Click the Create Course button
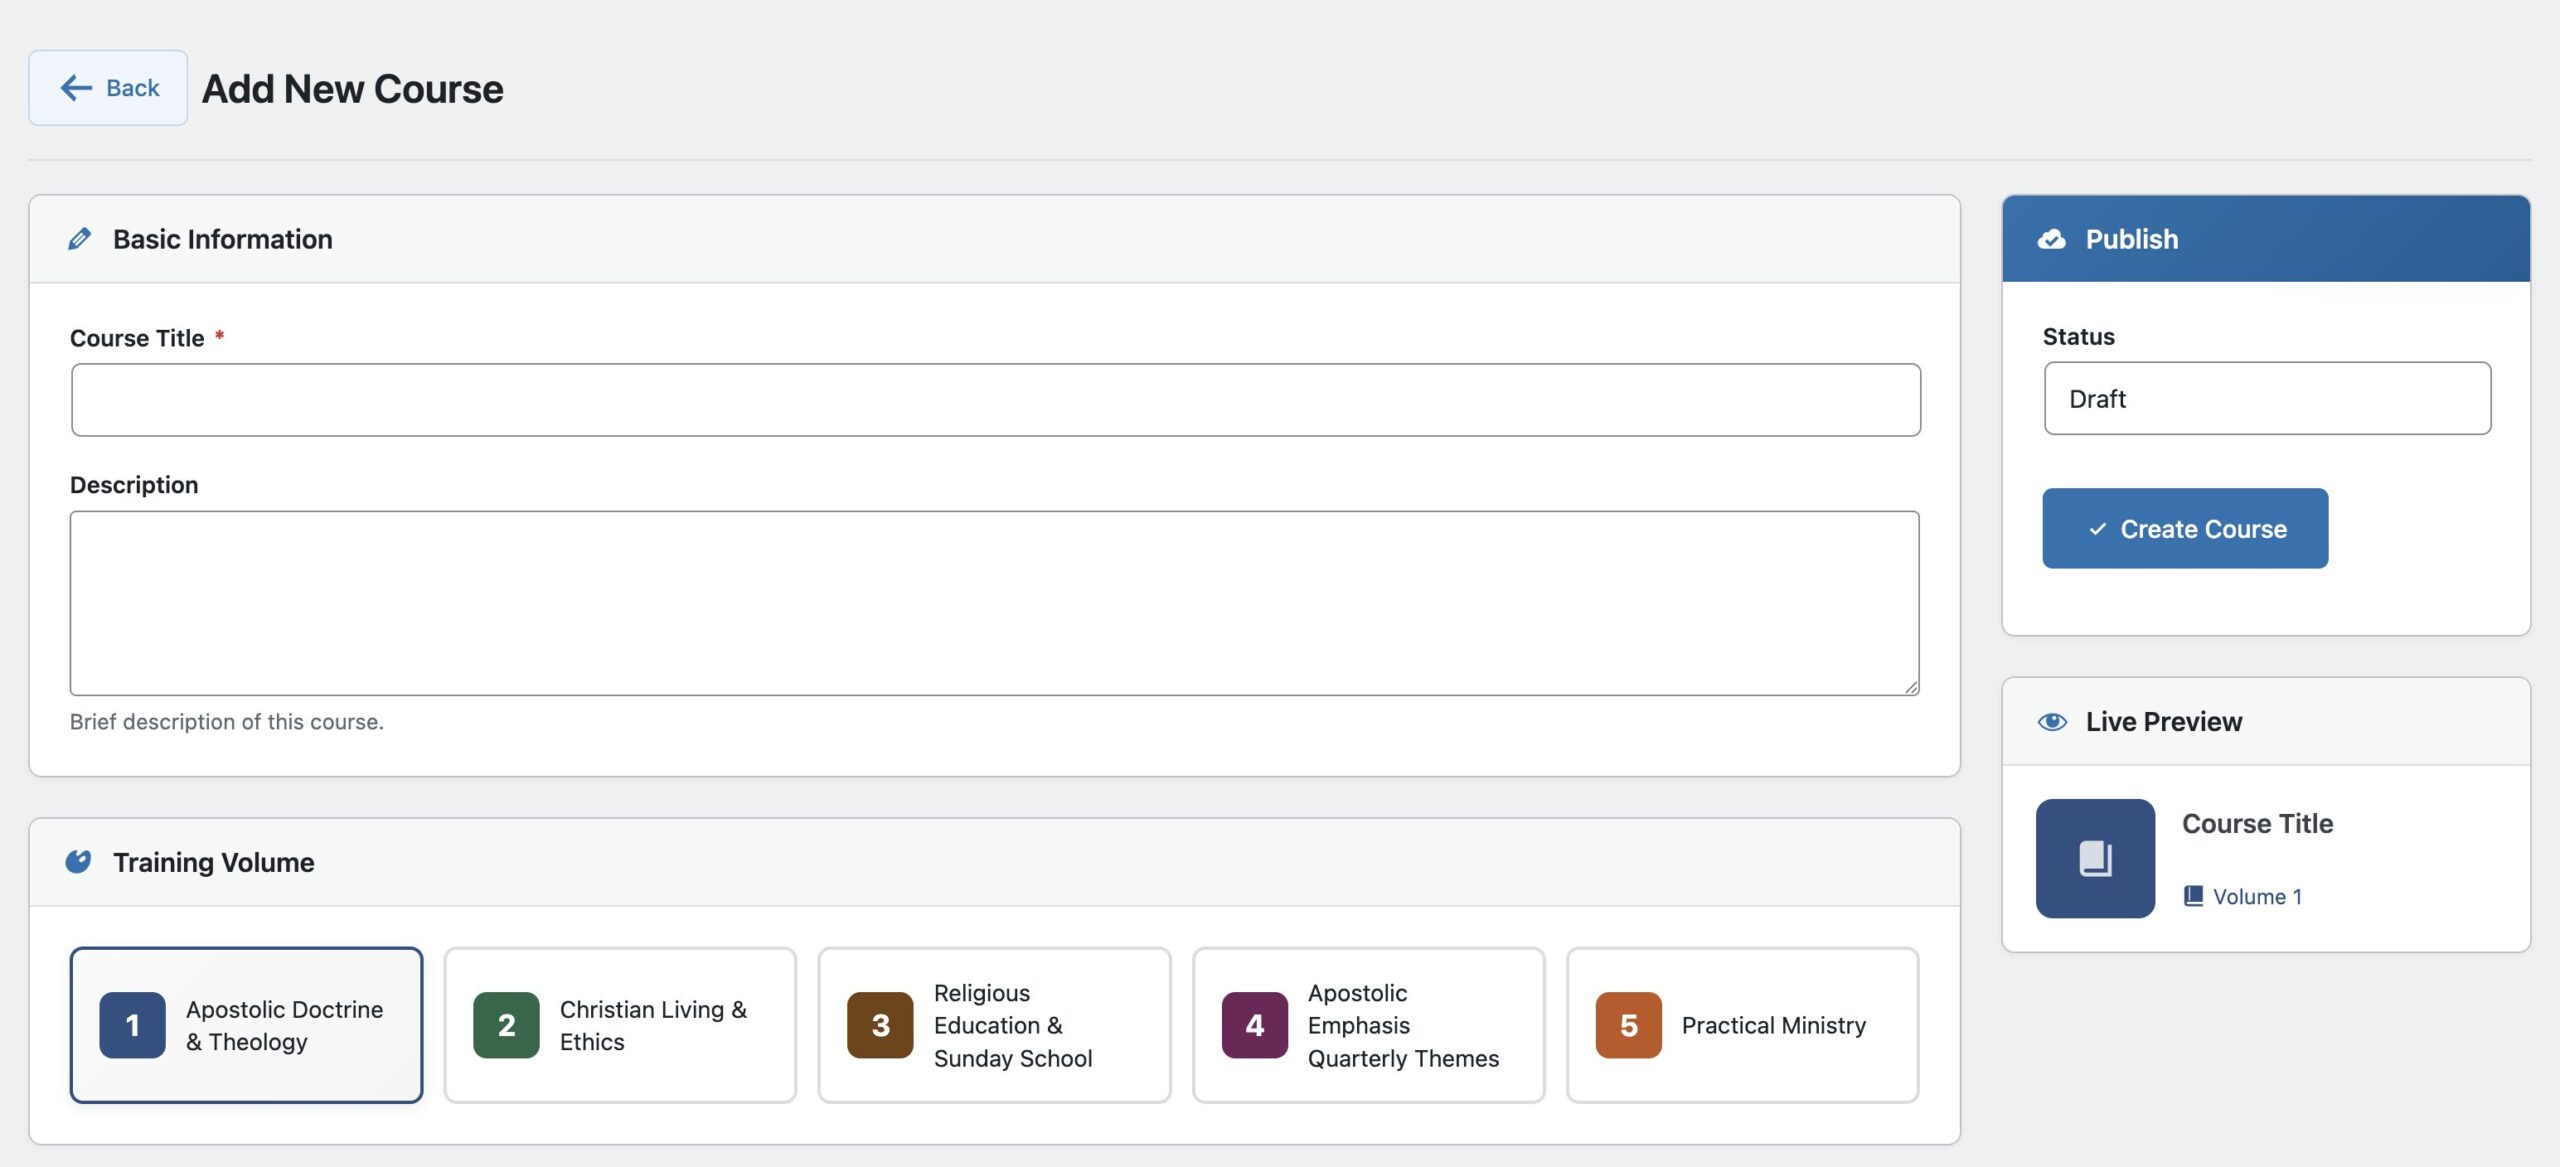The width and height of the screenshot is (2560, 1167). tap(2185, 529)
